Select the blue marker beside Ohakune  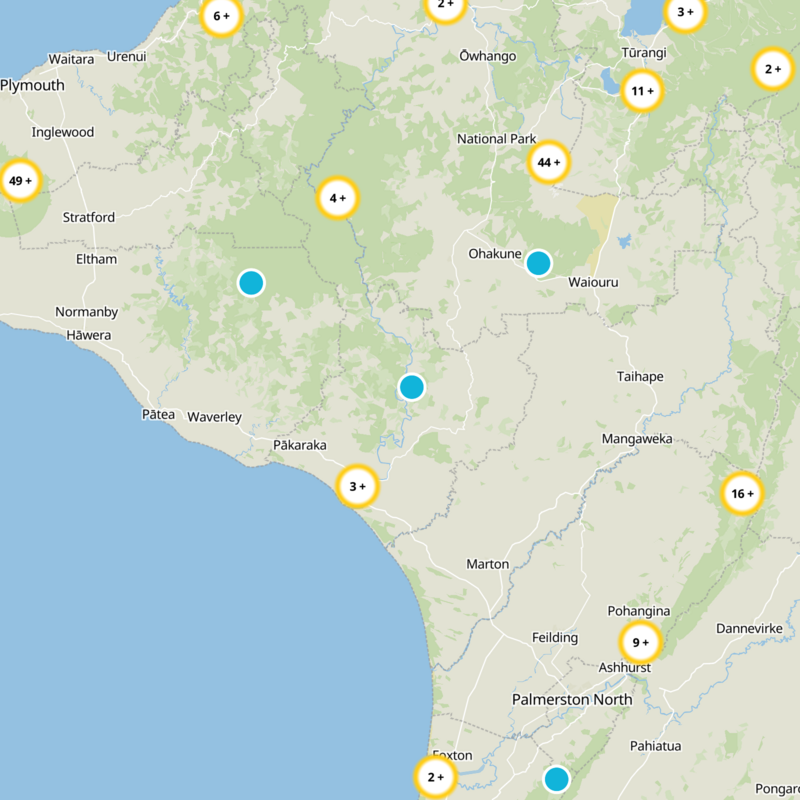(x=538, y=263)
